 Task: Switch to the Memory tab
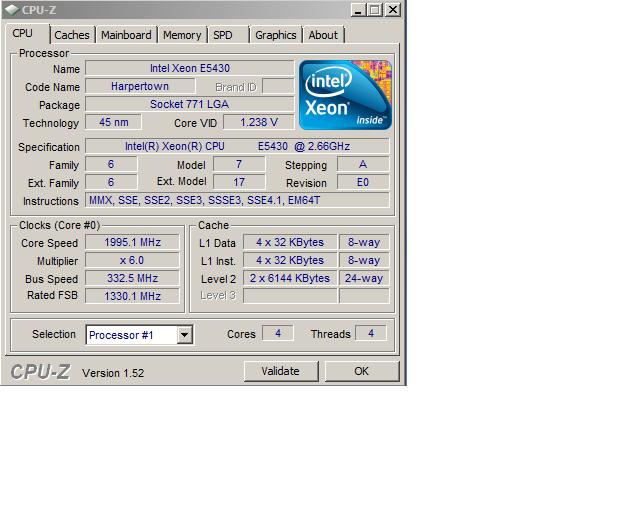click(182, 35)
